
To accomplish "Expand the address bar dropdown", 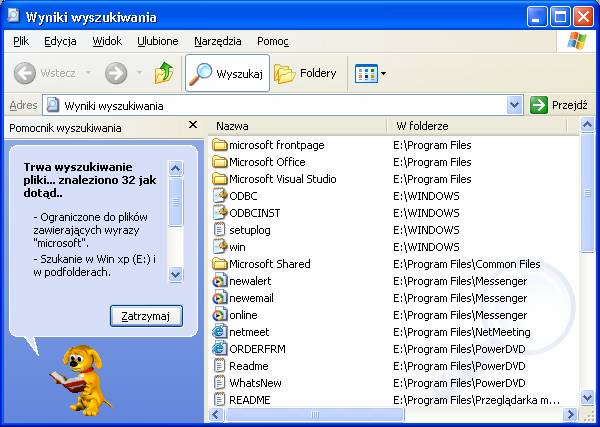I will (514, 105).
